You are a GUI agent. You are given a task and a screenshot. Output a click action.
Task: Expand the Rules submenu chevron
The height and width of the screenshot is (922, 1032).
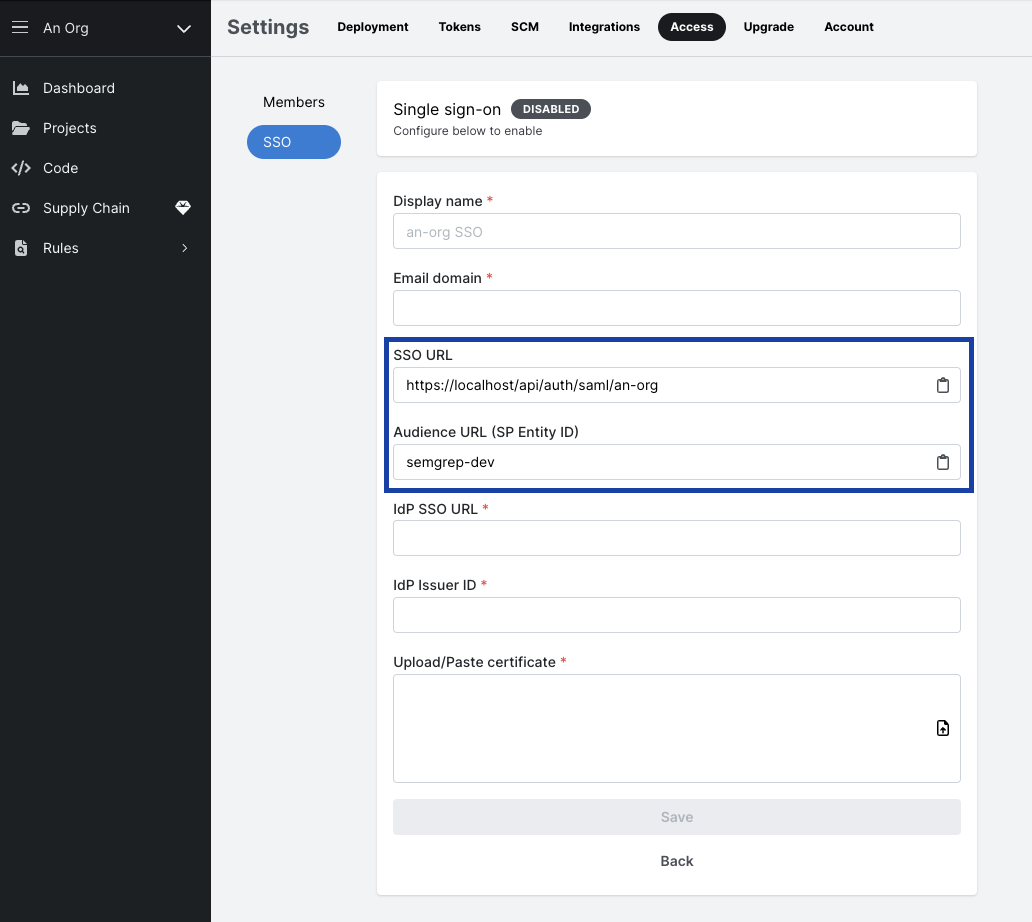[184, 248]
